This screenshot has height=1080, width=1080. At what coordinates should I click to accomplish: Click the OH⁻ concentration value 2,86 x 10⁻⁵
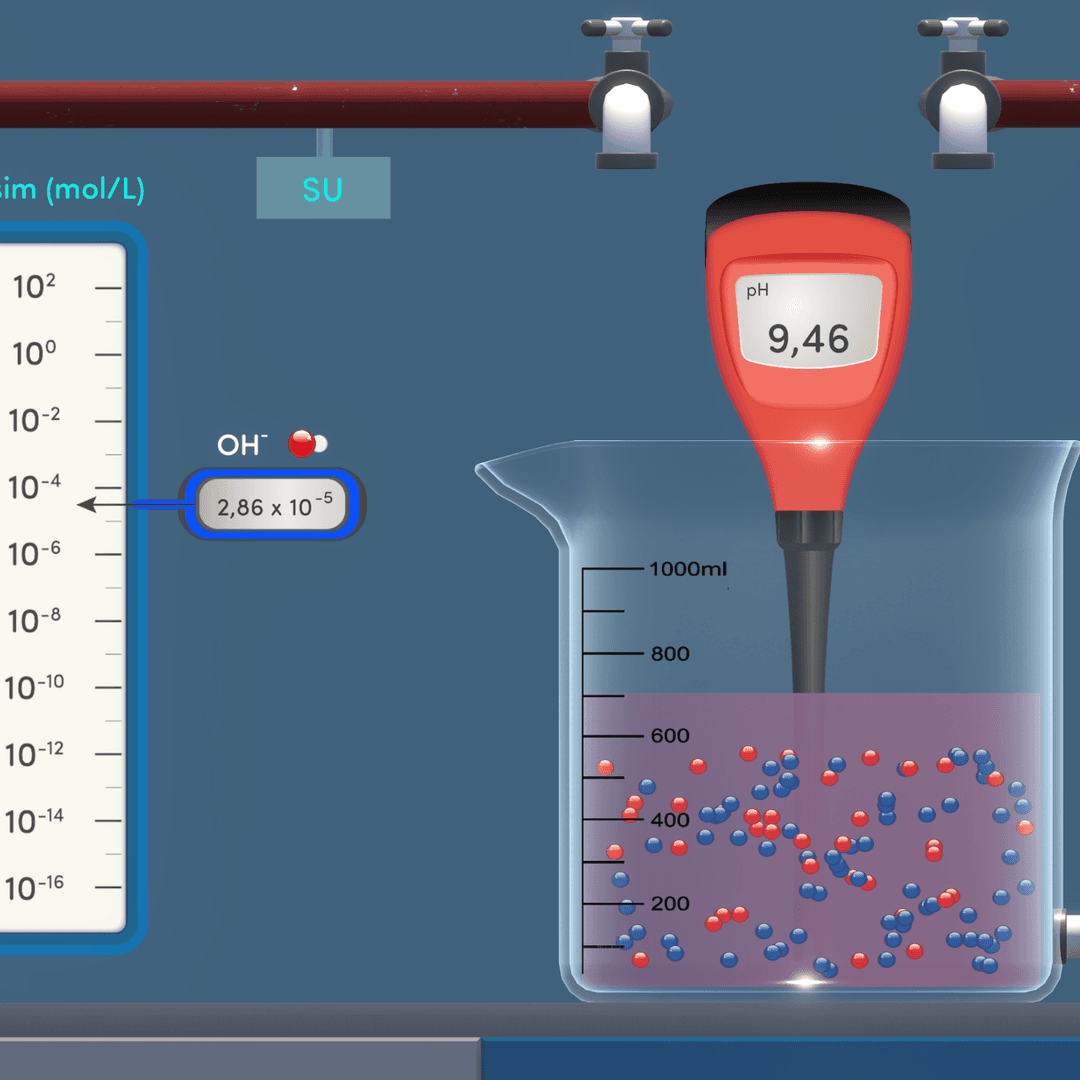273,506
